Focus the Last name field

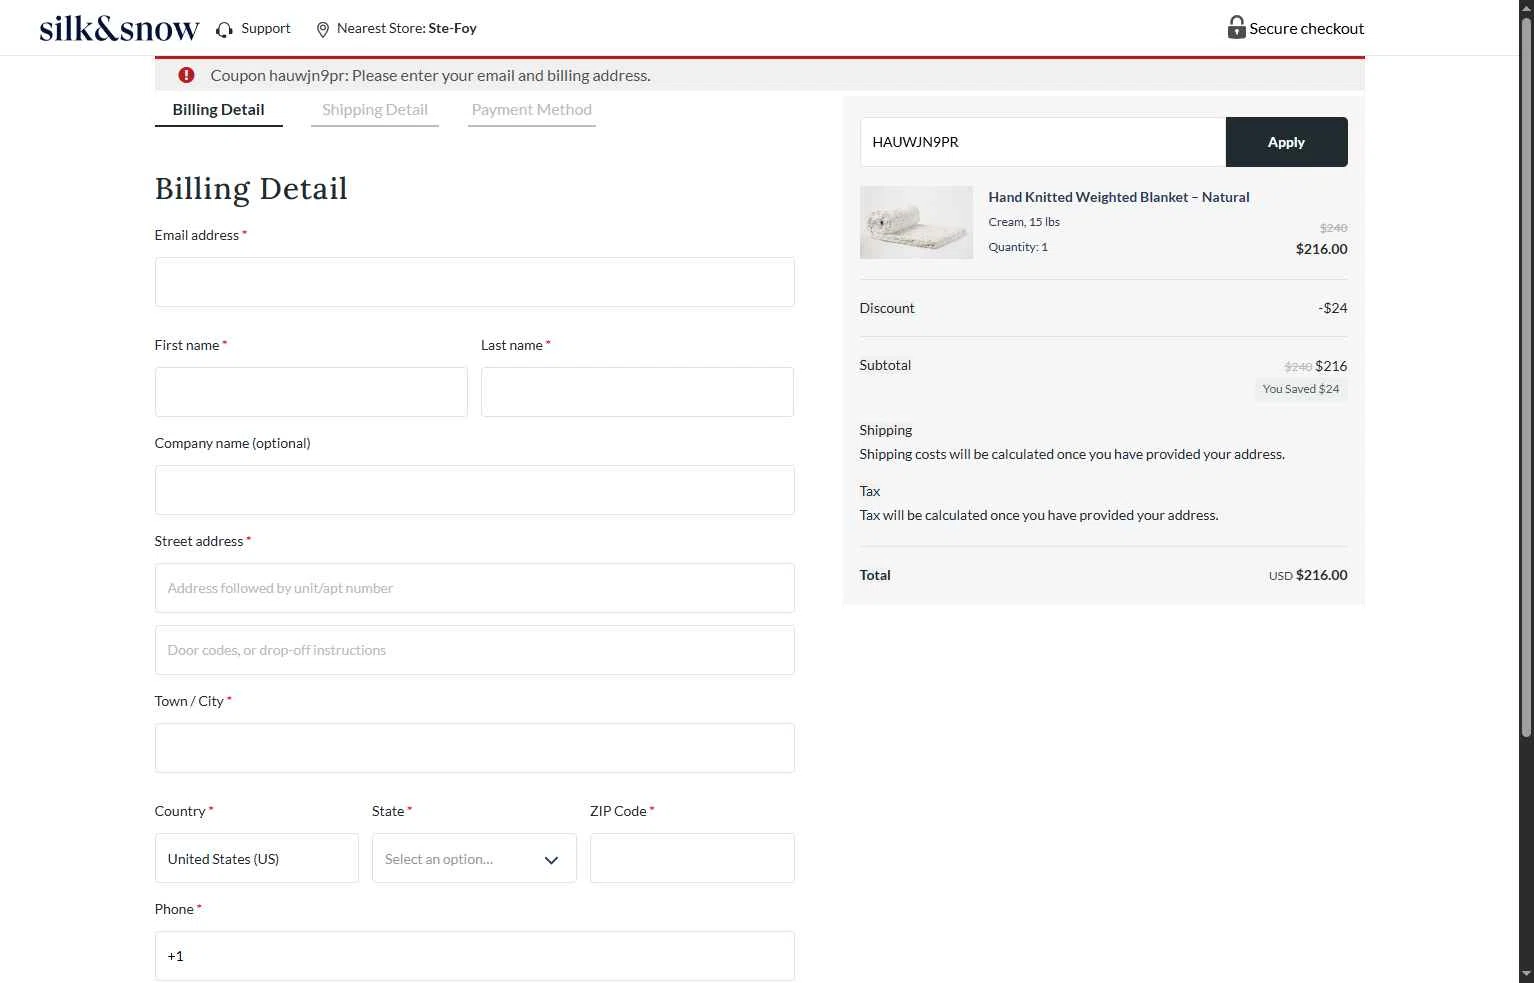coord(637,392)
